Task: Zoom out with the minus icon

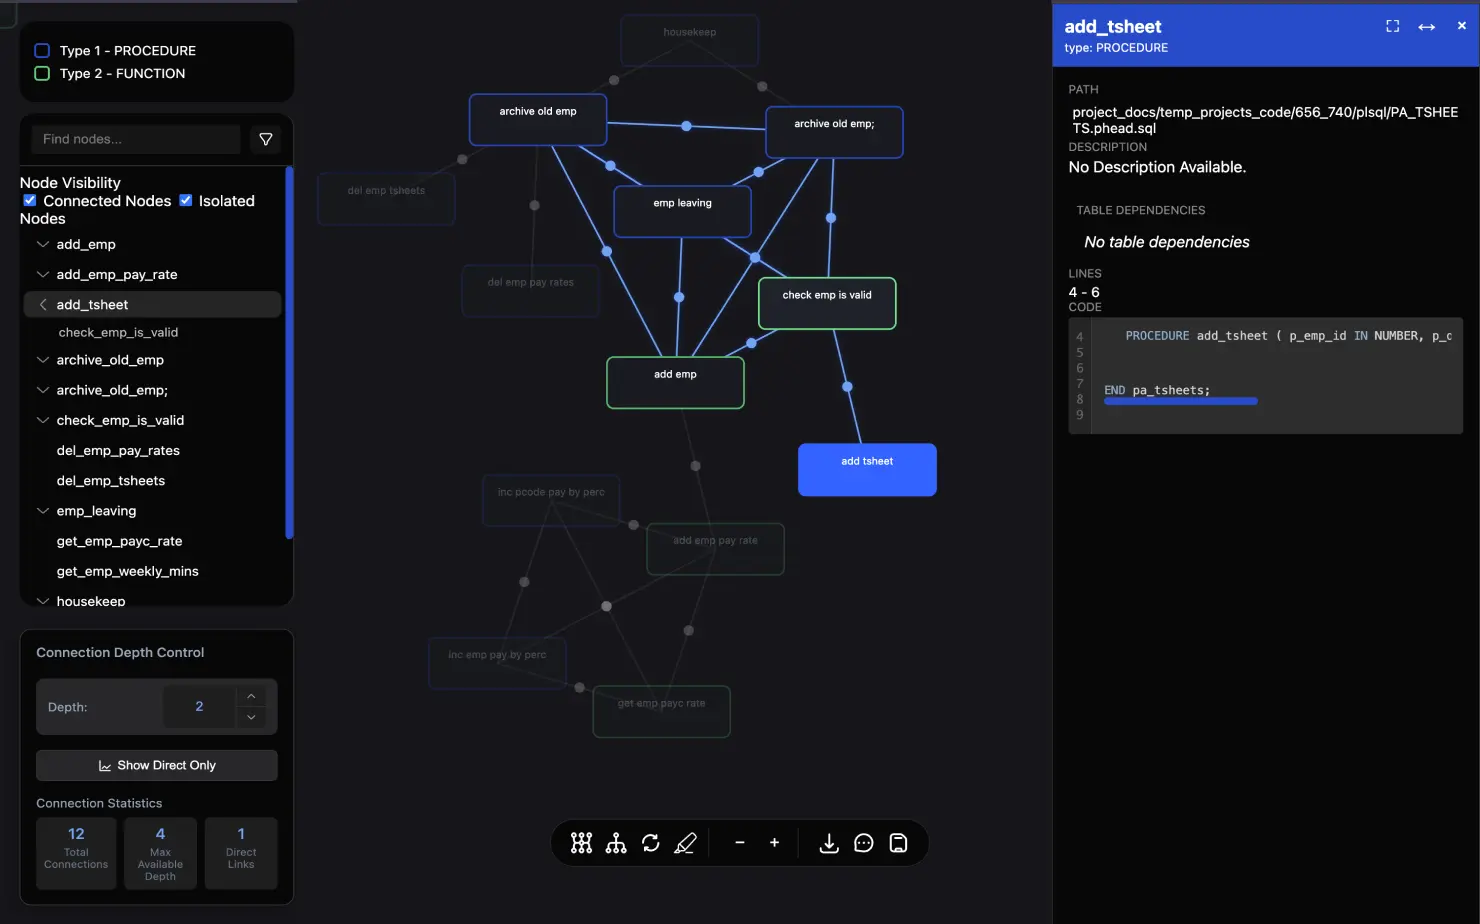Action: point(740,843)
